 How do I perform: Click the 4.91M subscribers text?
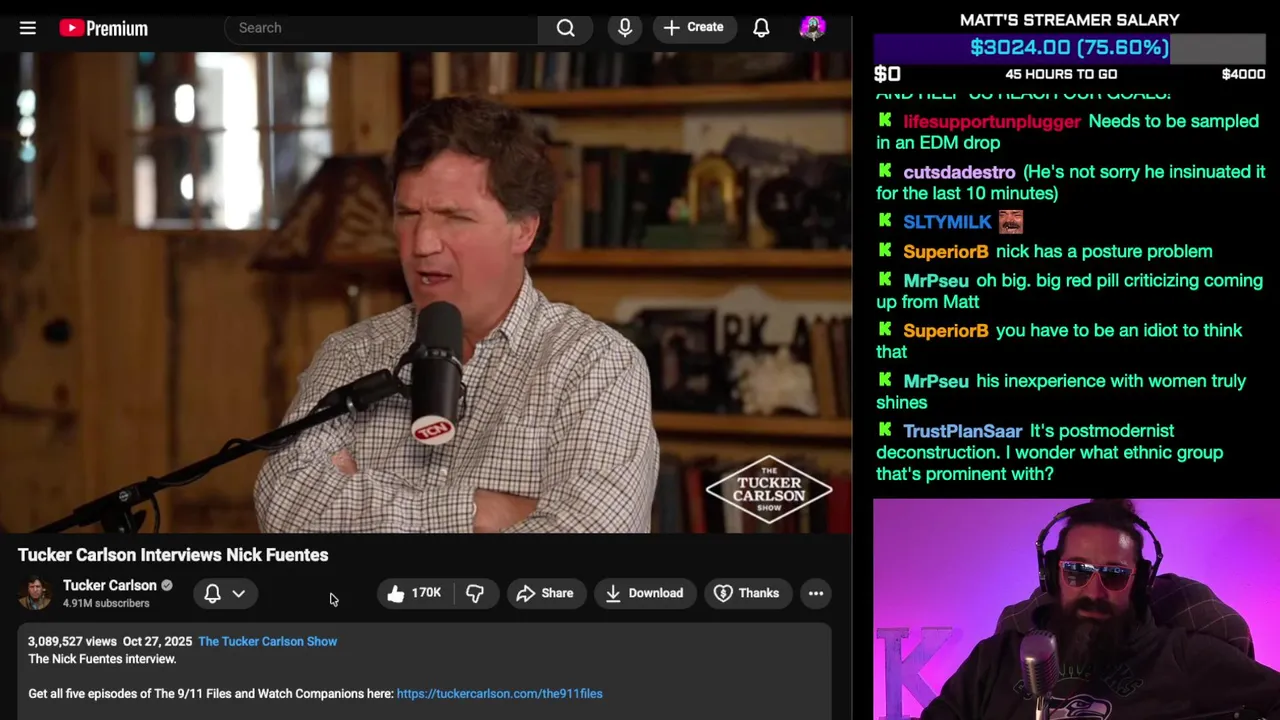(x=106, y=603)
